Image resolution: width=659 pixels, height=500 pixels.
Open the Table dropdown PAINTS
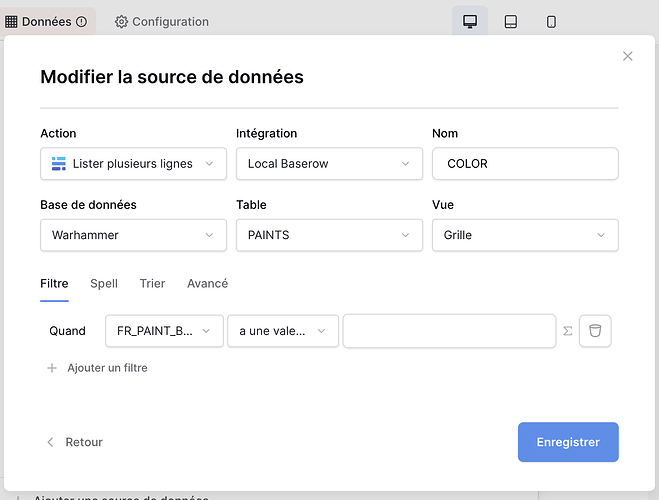click(x=329, y=236)
